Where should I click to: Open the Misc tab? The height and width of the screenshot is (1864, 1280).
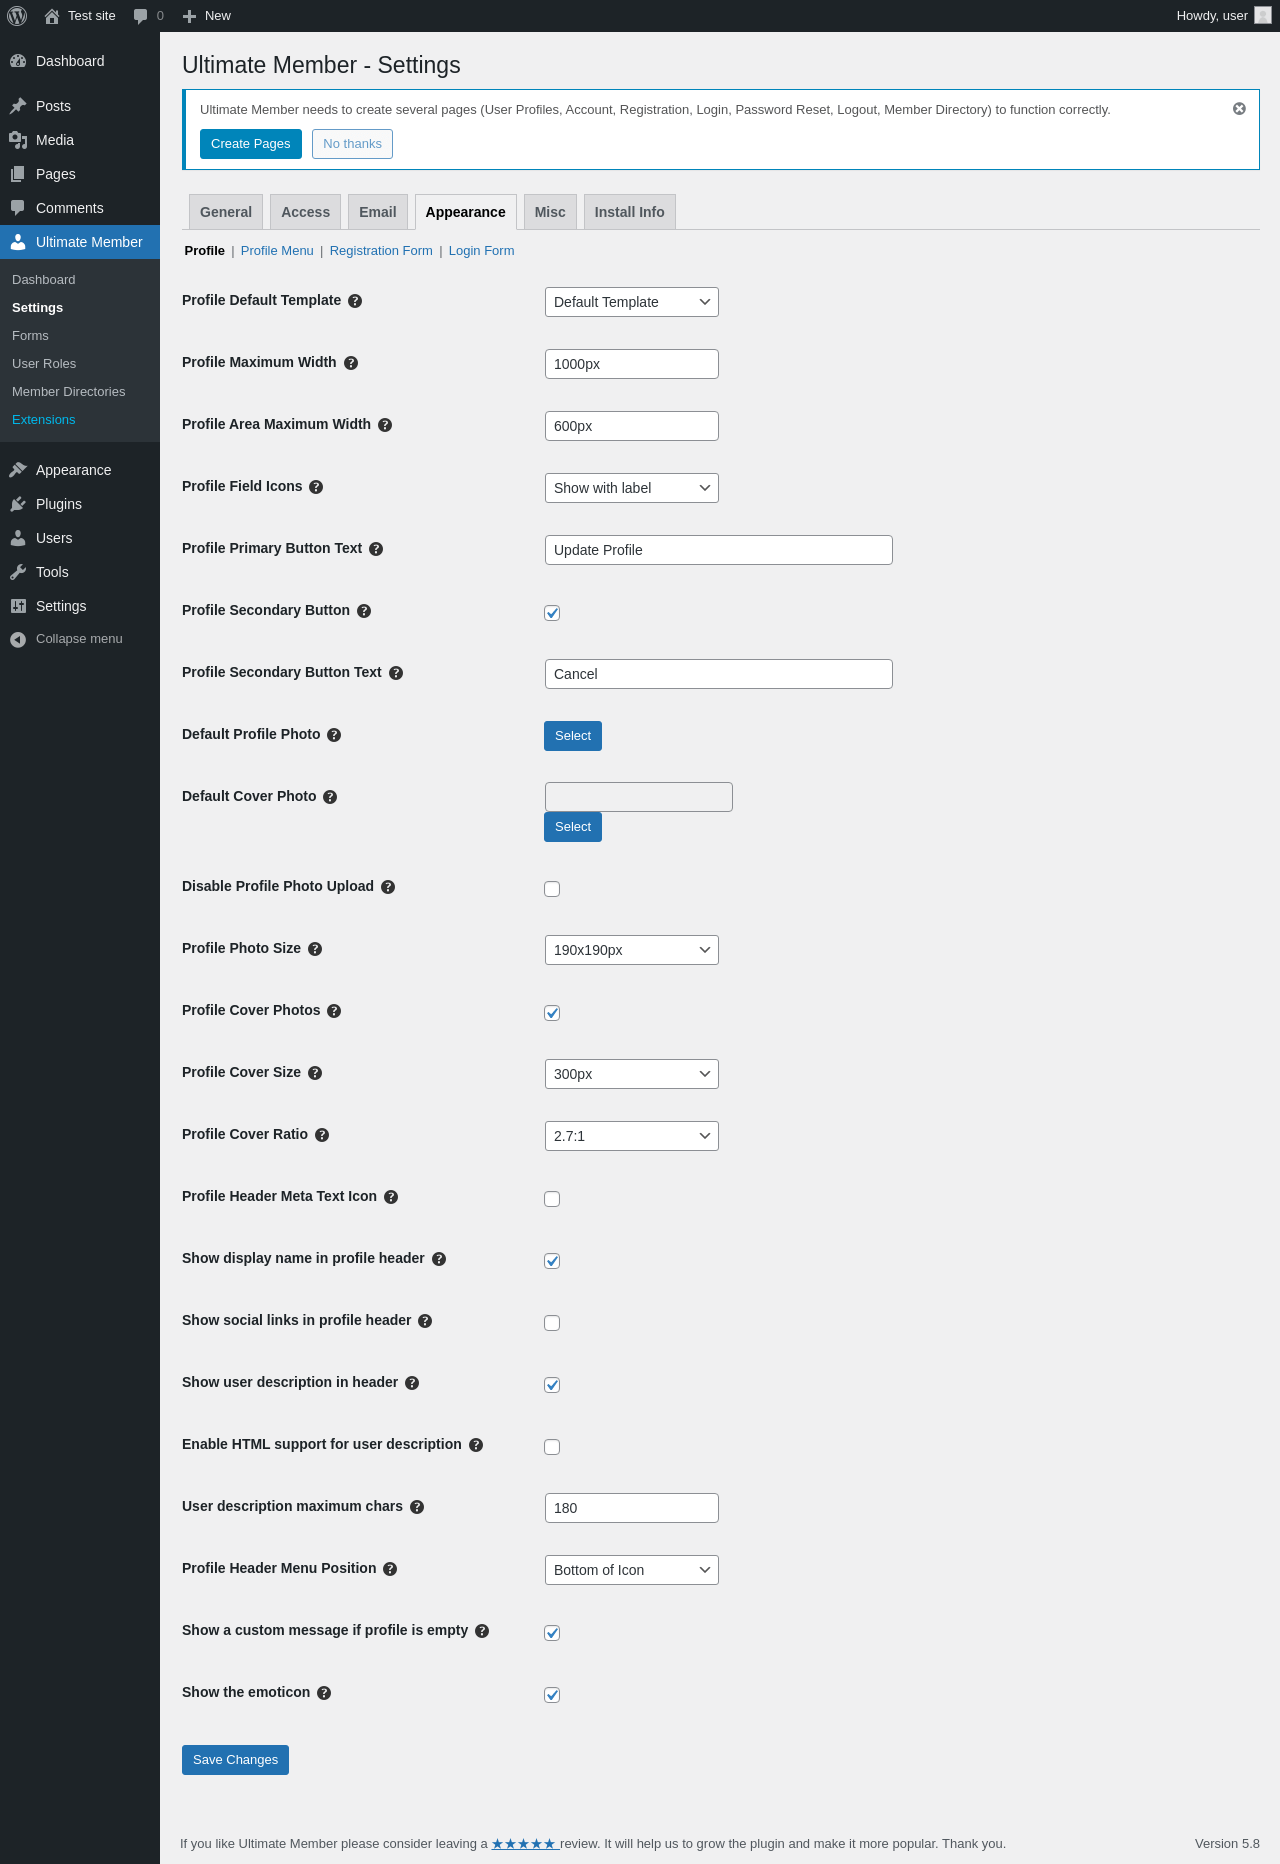550,212
